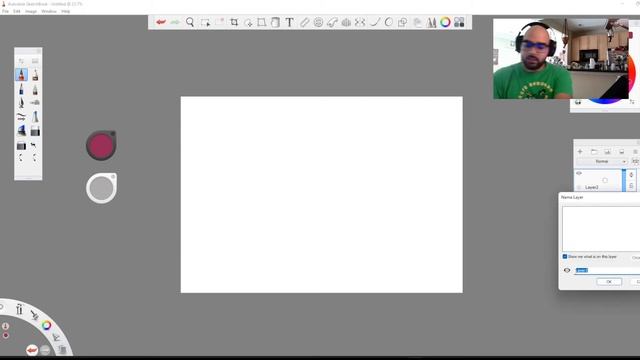Add an image layer
Screen dimensions: 640x360
tap(607, 152)
